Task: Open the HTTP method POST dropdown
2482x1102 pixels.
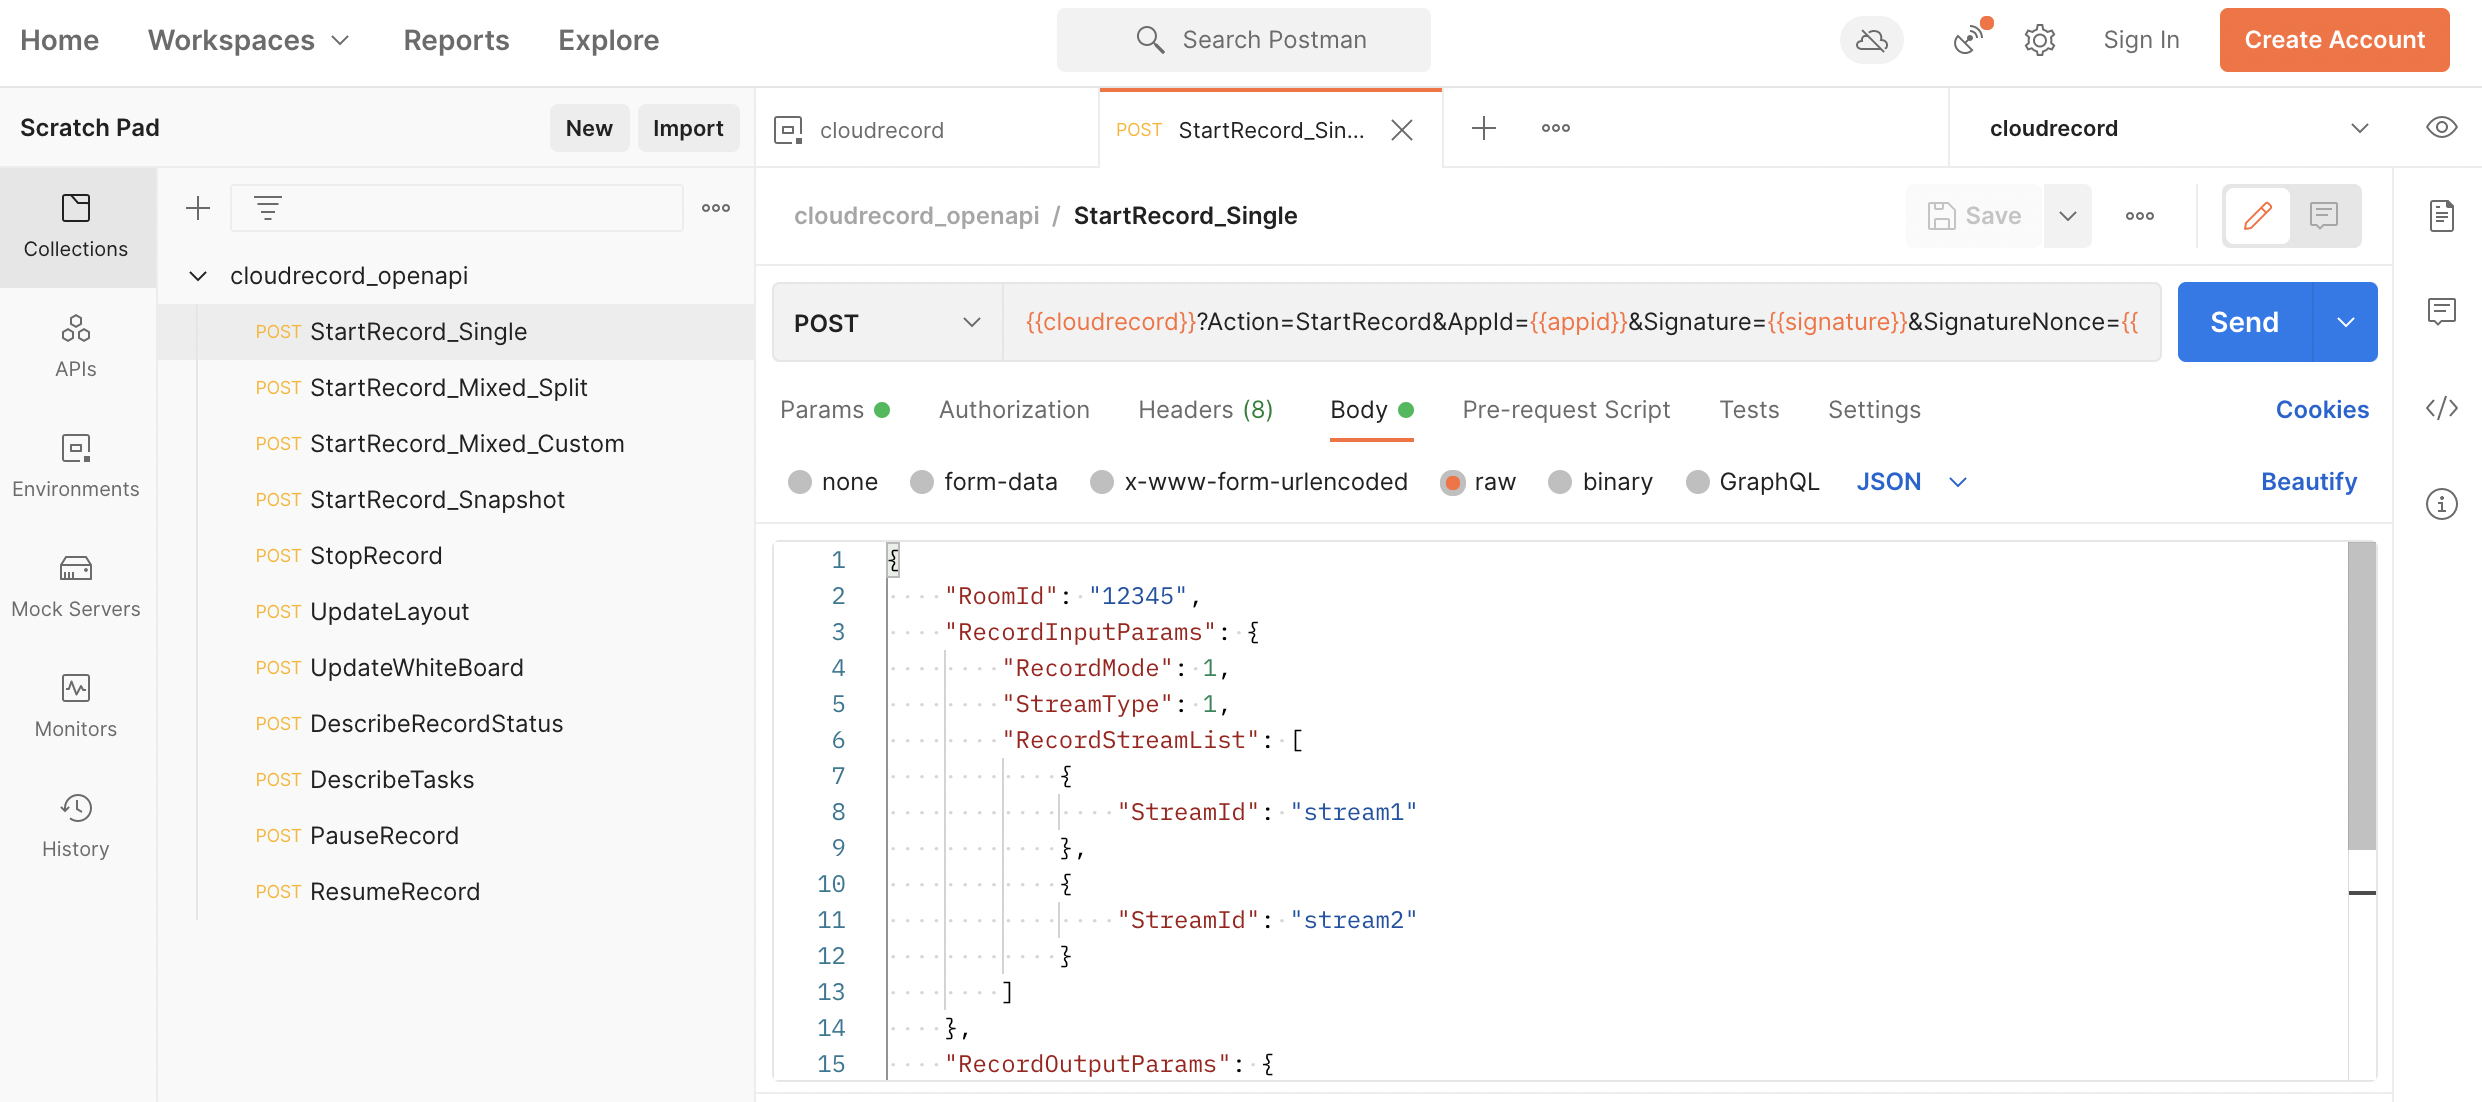Action: point(887,322)
